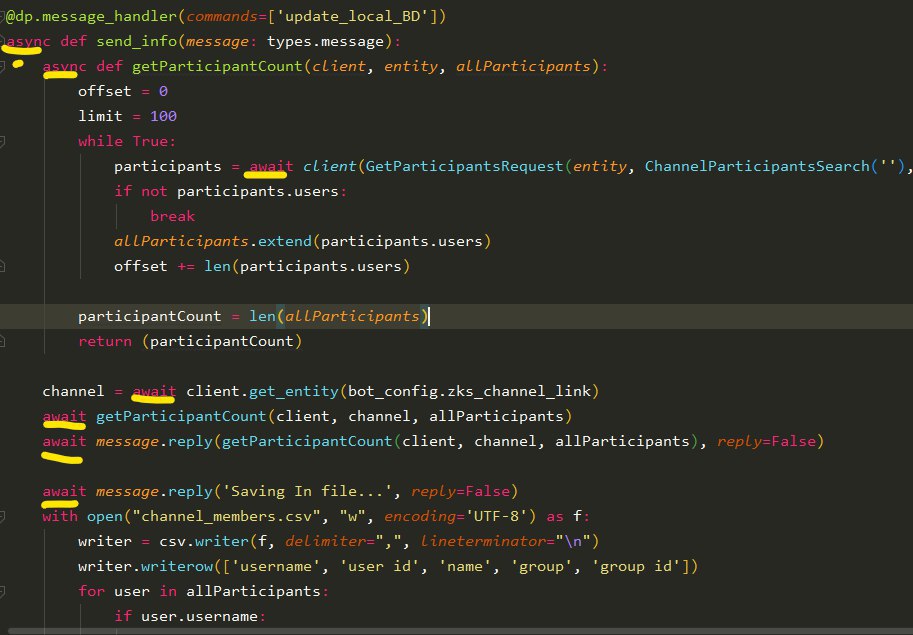Click reply=False on the Saving In file line

pos(460,491)
